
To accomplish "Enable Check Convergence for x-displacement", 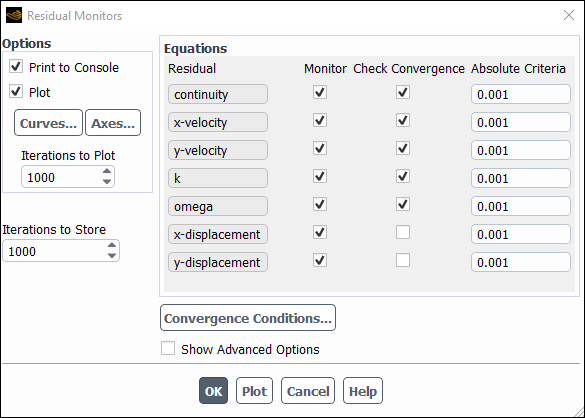I will (x=403, y=232).
